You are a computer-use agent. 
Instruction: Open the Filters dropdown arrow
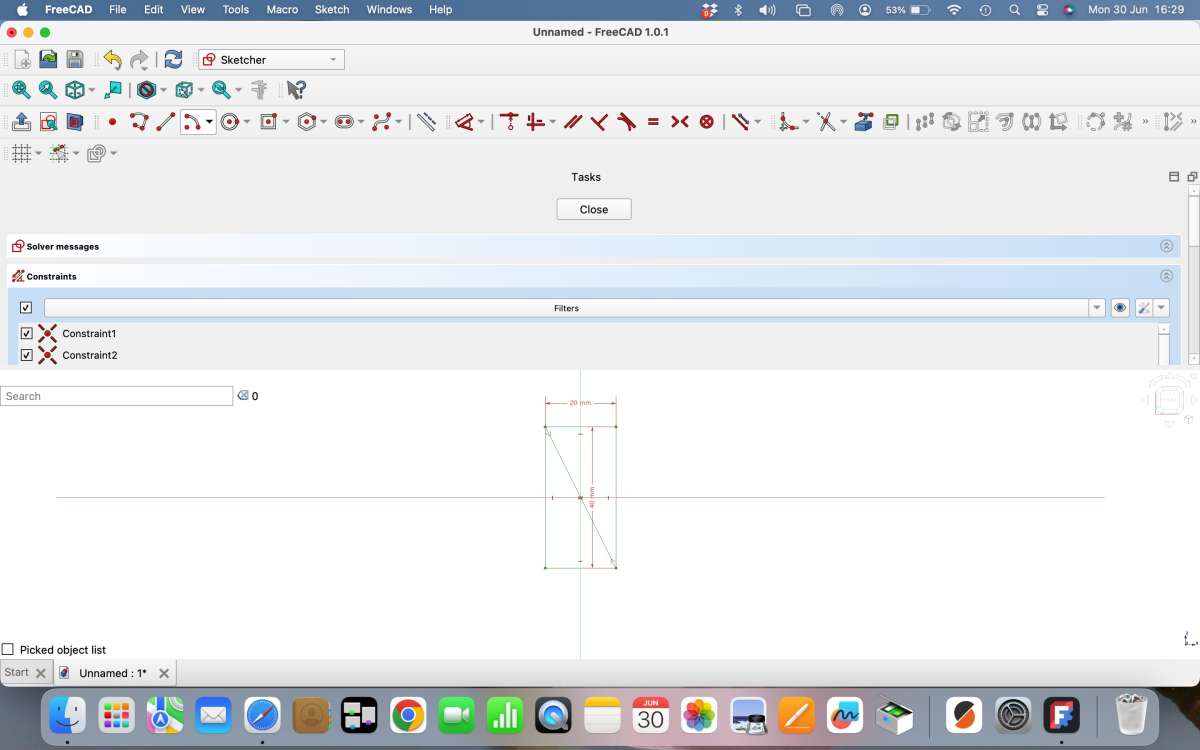1097,308
